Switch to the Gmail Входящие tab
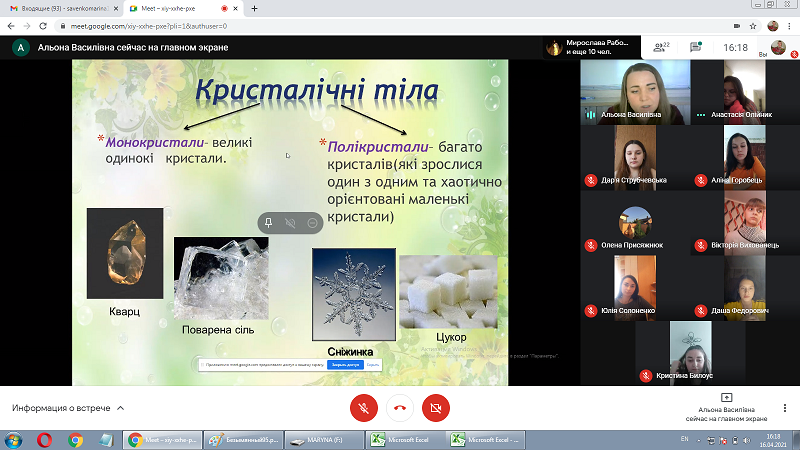Screen dimensions: 800x450 [x=64, y=9]
